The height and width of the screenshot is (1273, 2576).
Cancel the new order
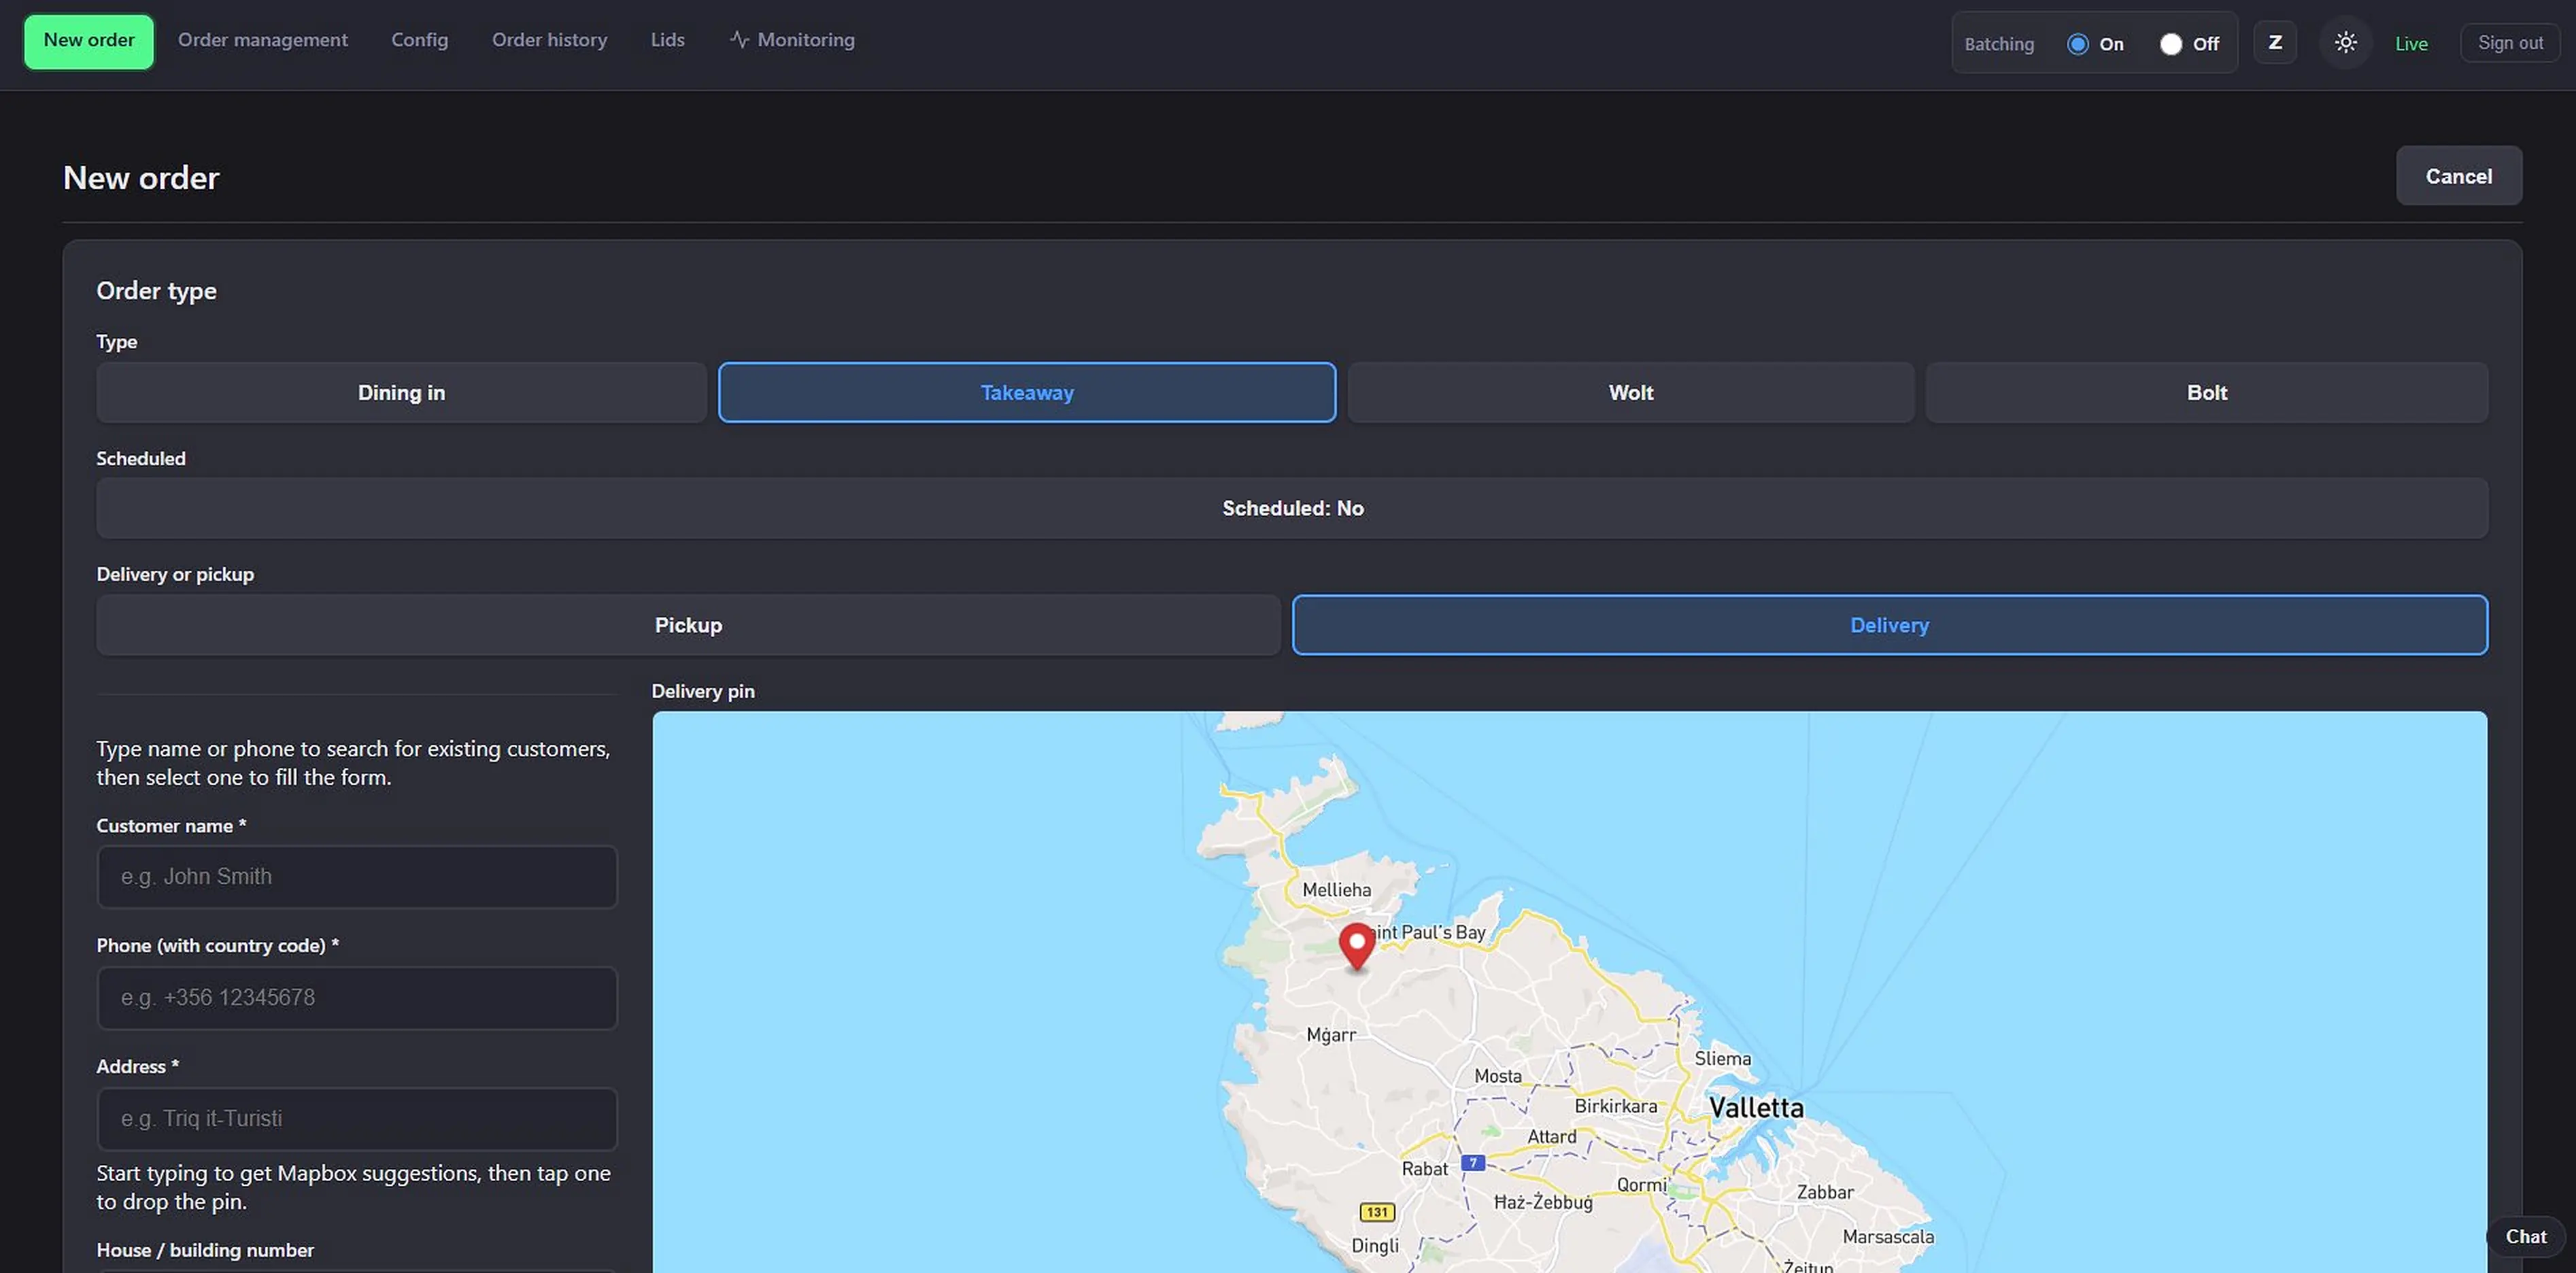pyautogui.click(x=2459, y=176)
